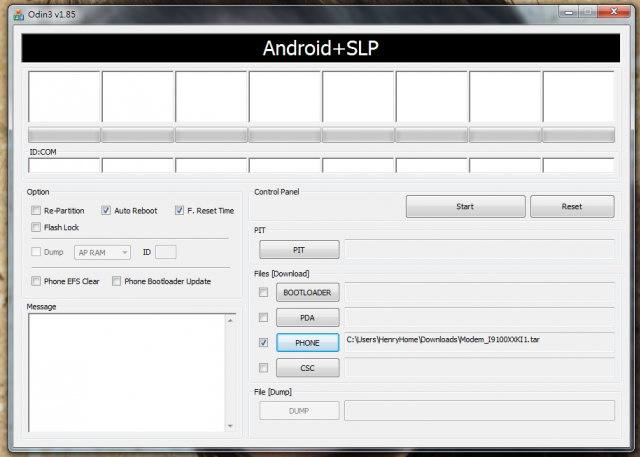
Task: Click the Android+SLP banner
Action: 321,48
